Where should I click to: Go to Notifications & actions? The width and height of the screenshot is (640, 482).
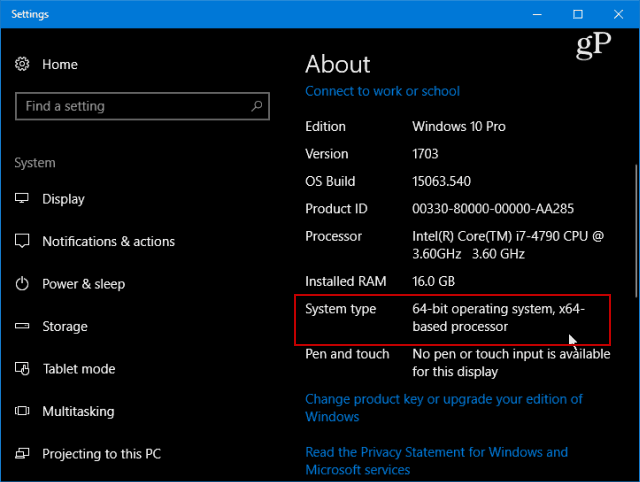tap(109, 241)
